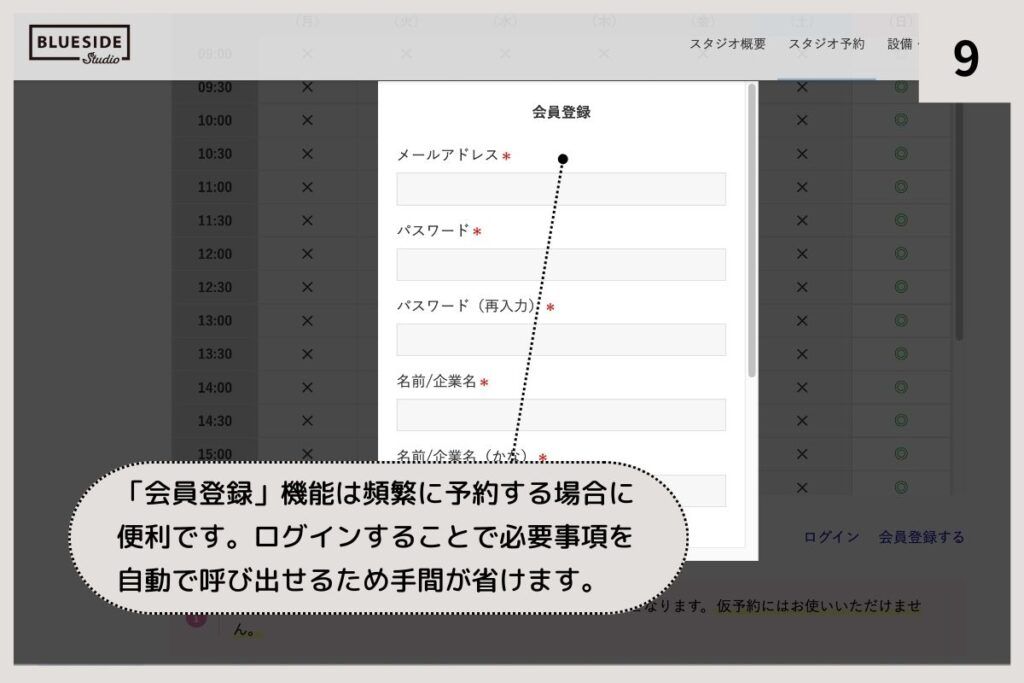Screen dimensions: 1024x683
Task: Select the Sunday 14:30 ◎ available slot
Action: 901,421
